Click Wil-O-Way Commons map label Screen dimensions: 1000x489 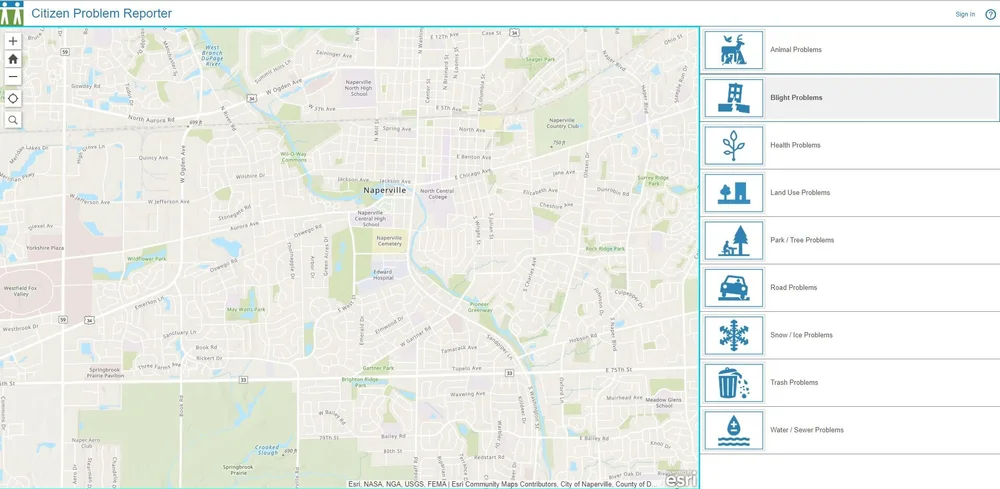coord(293,156)
